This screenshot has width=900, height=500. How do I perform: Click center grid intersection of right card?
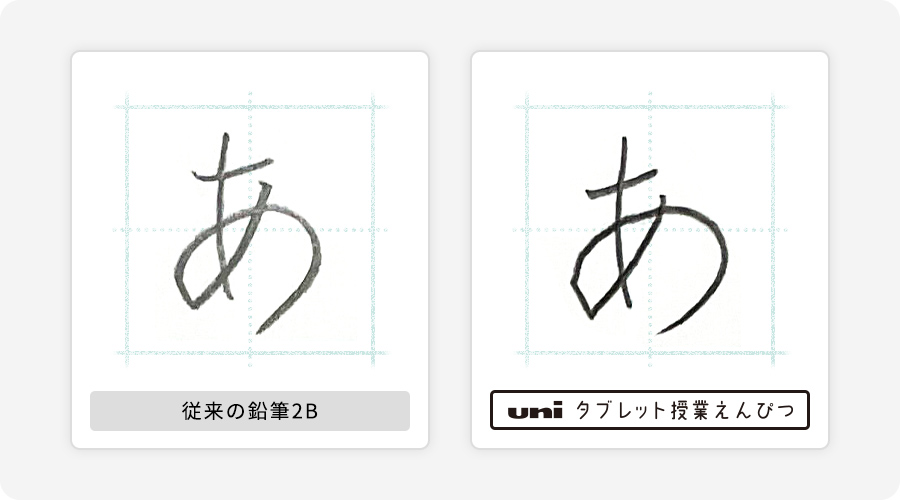(650, 230)
